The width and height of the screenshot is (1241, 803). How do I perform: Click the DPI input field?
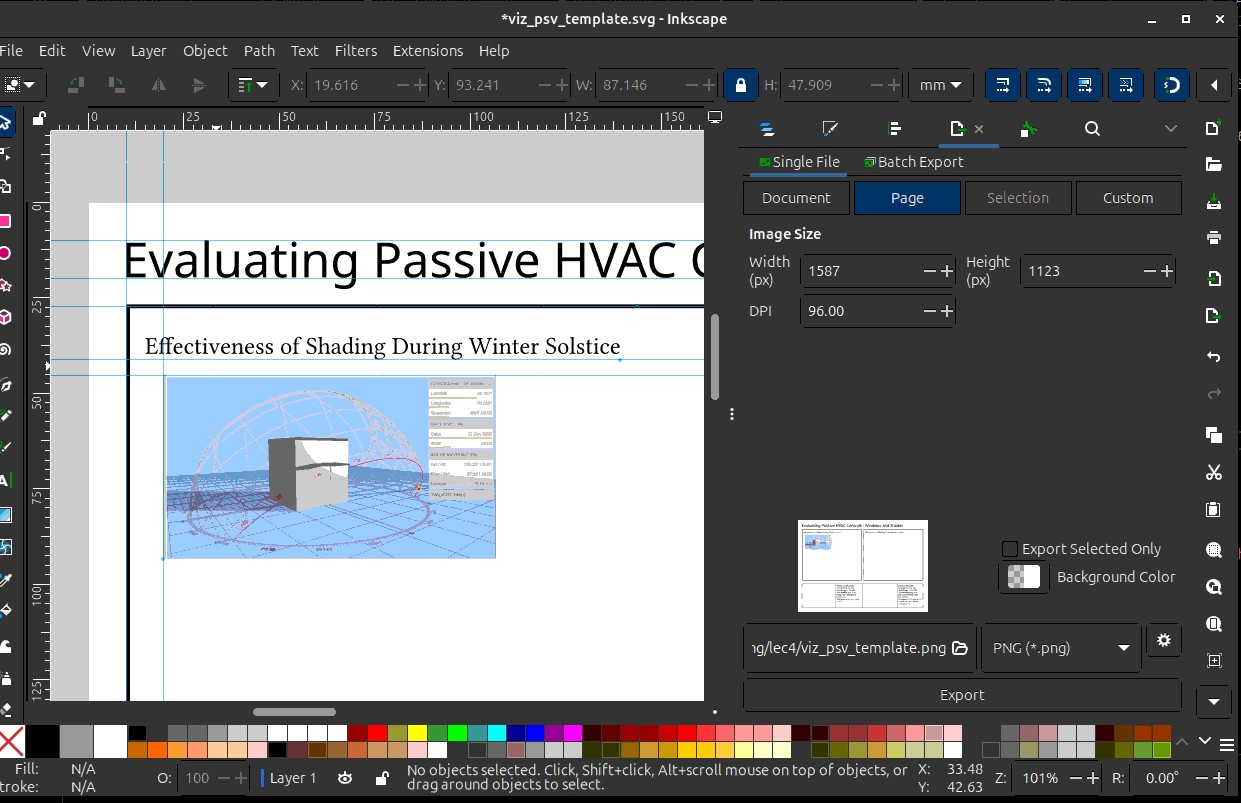coord(862,311)
